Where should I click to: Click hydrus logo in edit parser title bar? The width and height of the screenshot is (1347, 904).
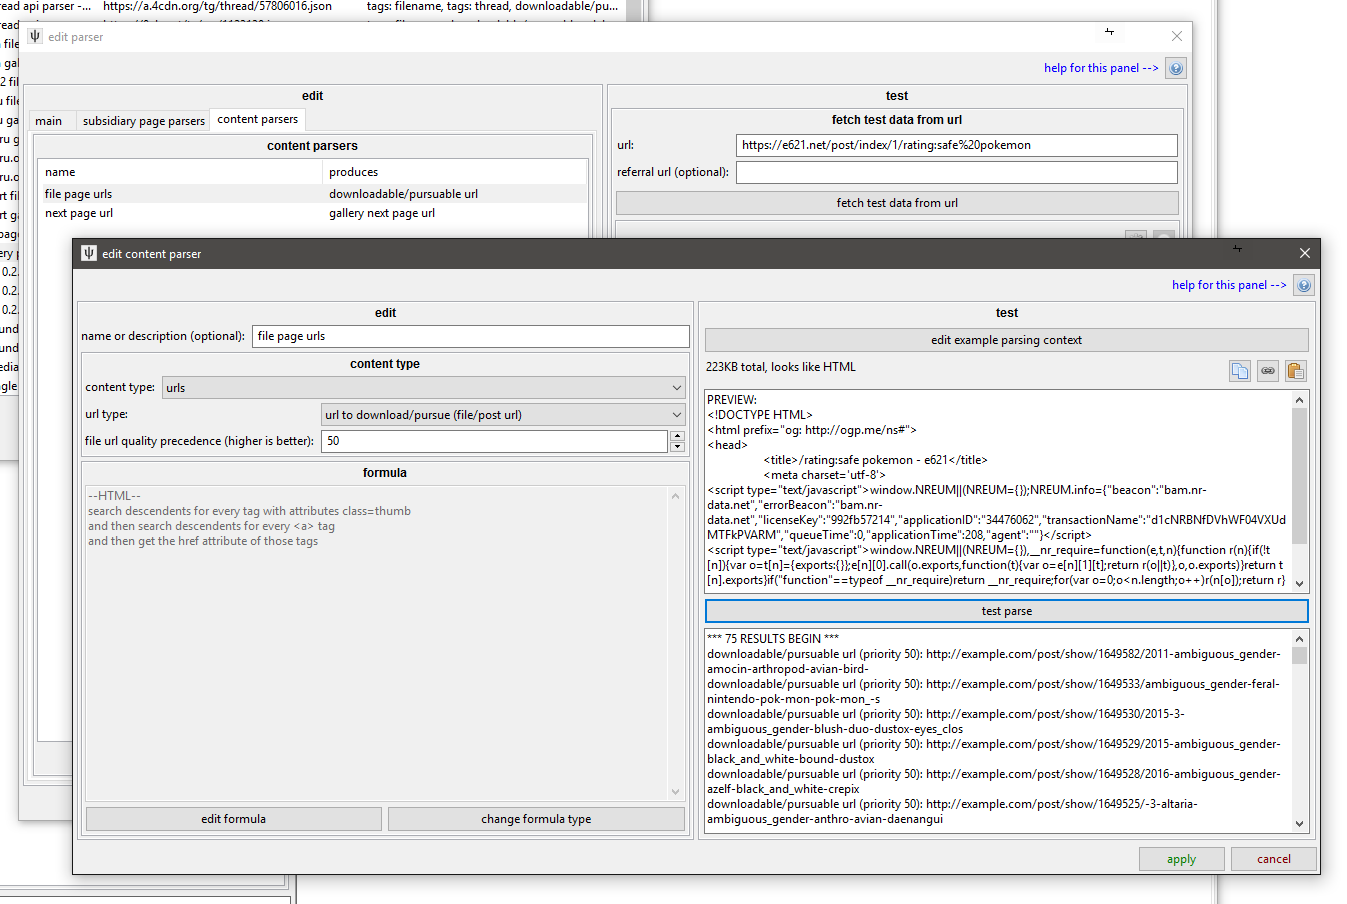point(35,37)
